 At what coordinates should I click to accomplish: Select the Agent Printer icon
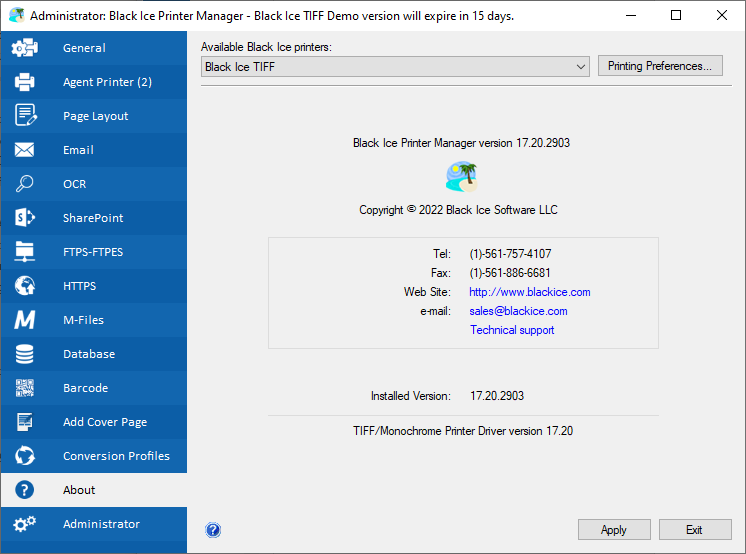tap(25, 82)
